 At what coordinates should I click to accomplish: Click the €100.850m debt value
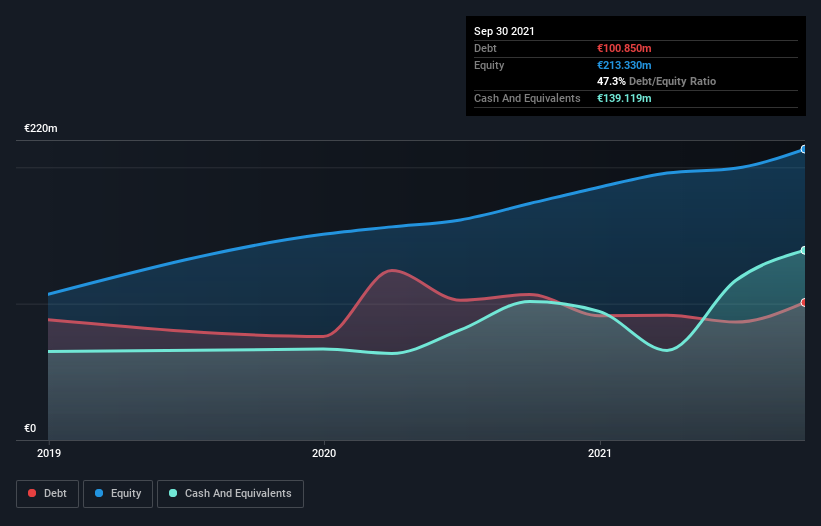click(624, 49)
